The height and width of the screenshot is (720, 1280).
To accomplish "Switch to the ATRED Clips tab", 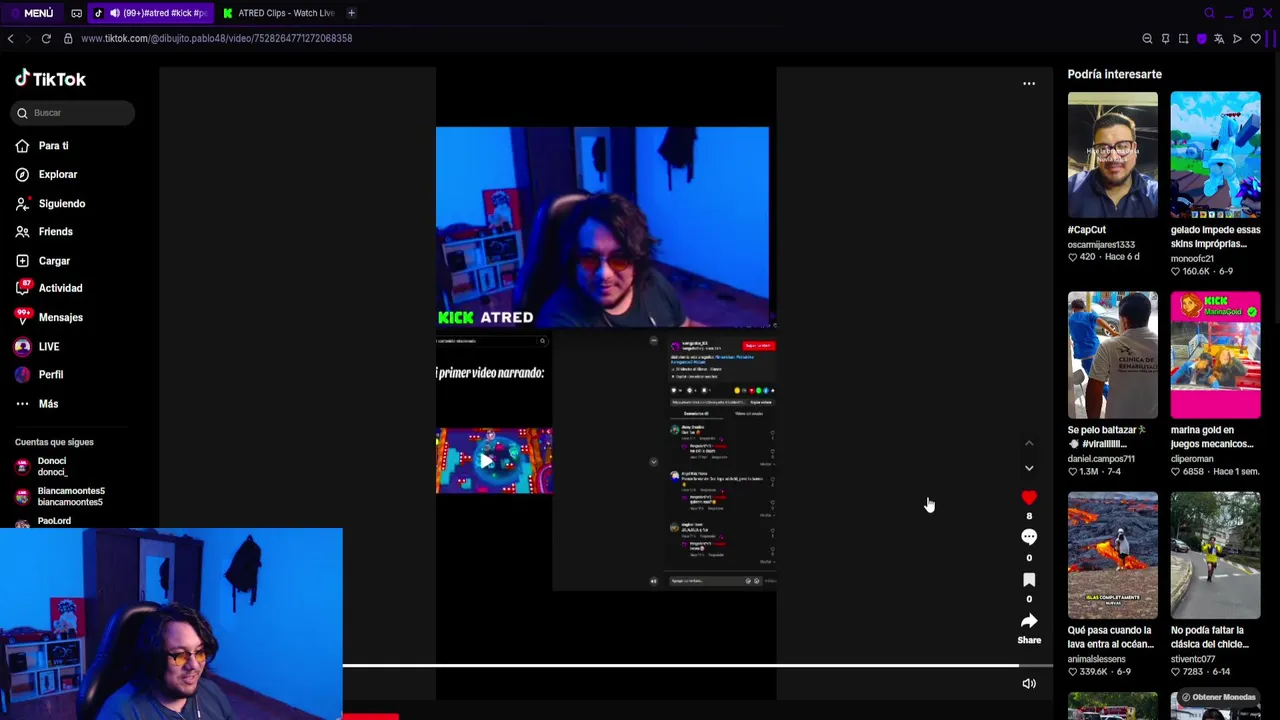I will click(x=278, y=13).
